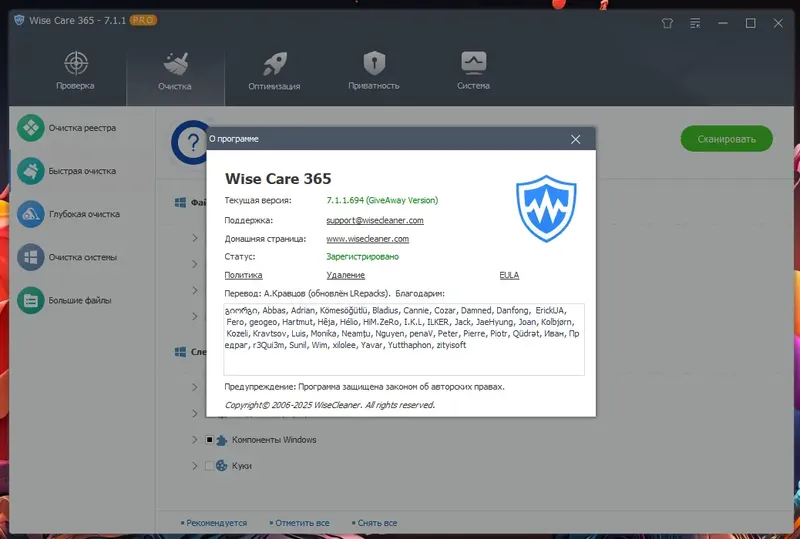Click inside the translators credits text box
The height and width of the screenshot is (539, 800).
pyautogui.click(x=404, y=339)
